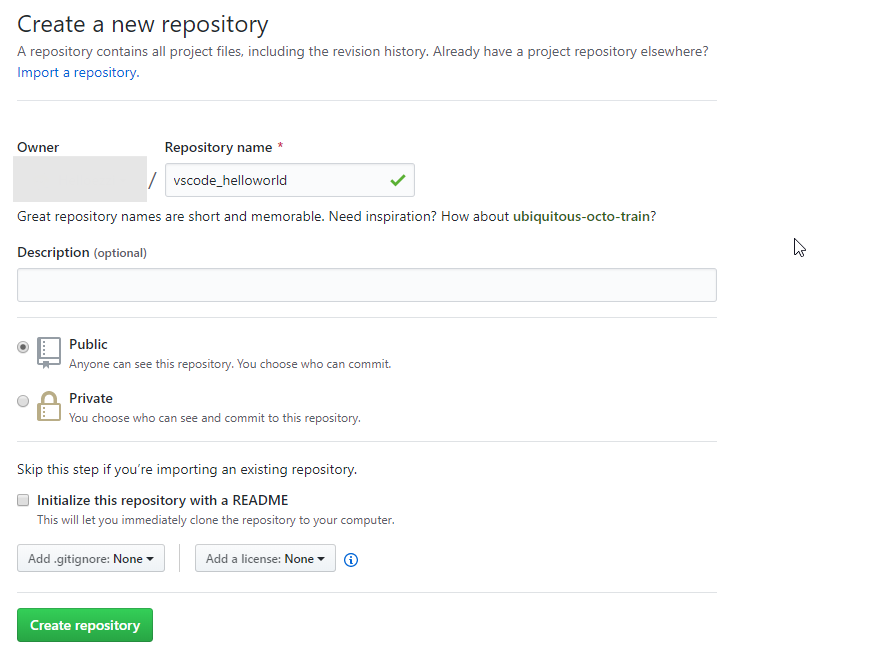Click the Initialize README label text
Screen dimensions: 874x663
click(x=163, y=500)
